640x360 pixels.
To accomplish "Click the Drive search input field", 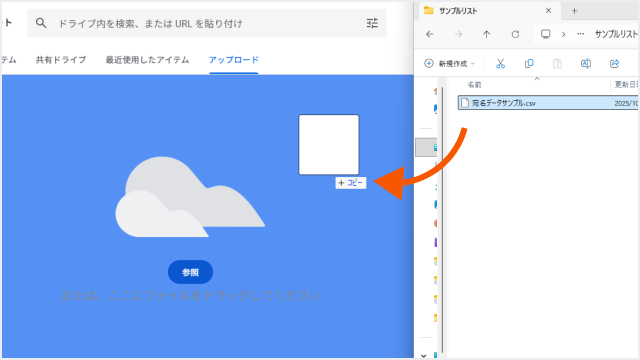I will pyautogui.click(x=207, y=23).
